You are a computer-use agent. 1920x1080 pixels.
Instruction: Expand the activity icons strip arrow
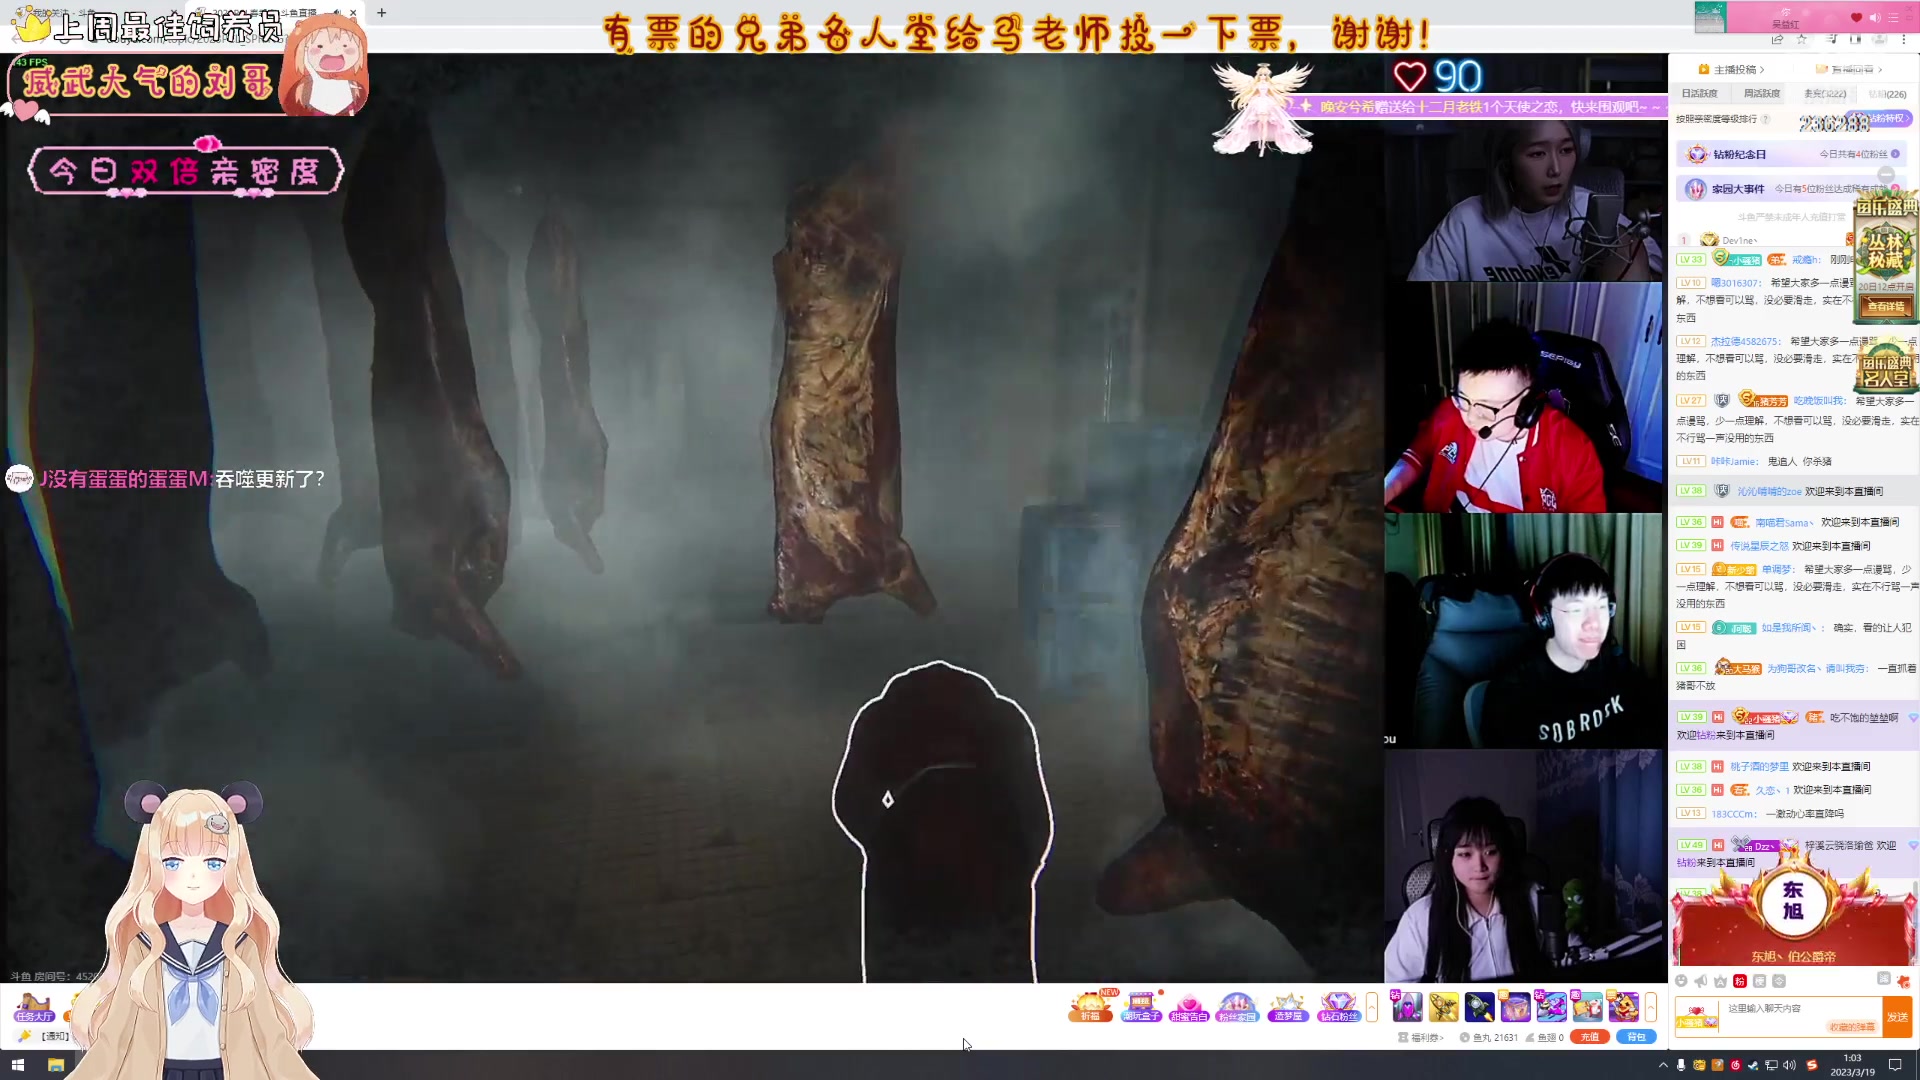1372,1007
